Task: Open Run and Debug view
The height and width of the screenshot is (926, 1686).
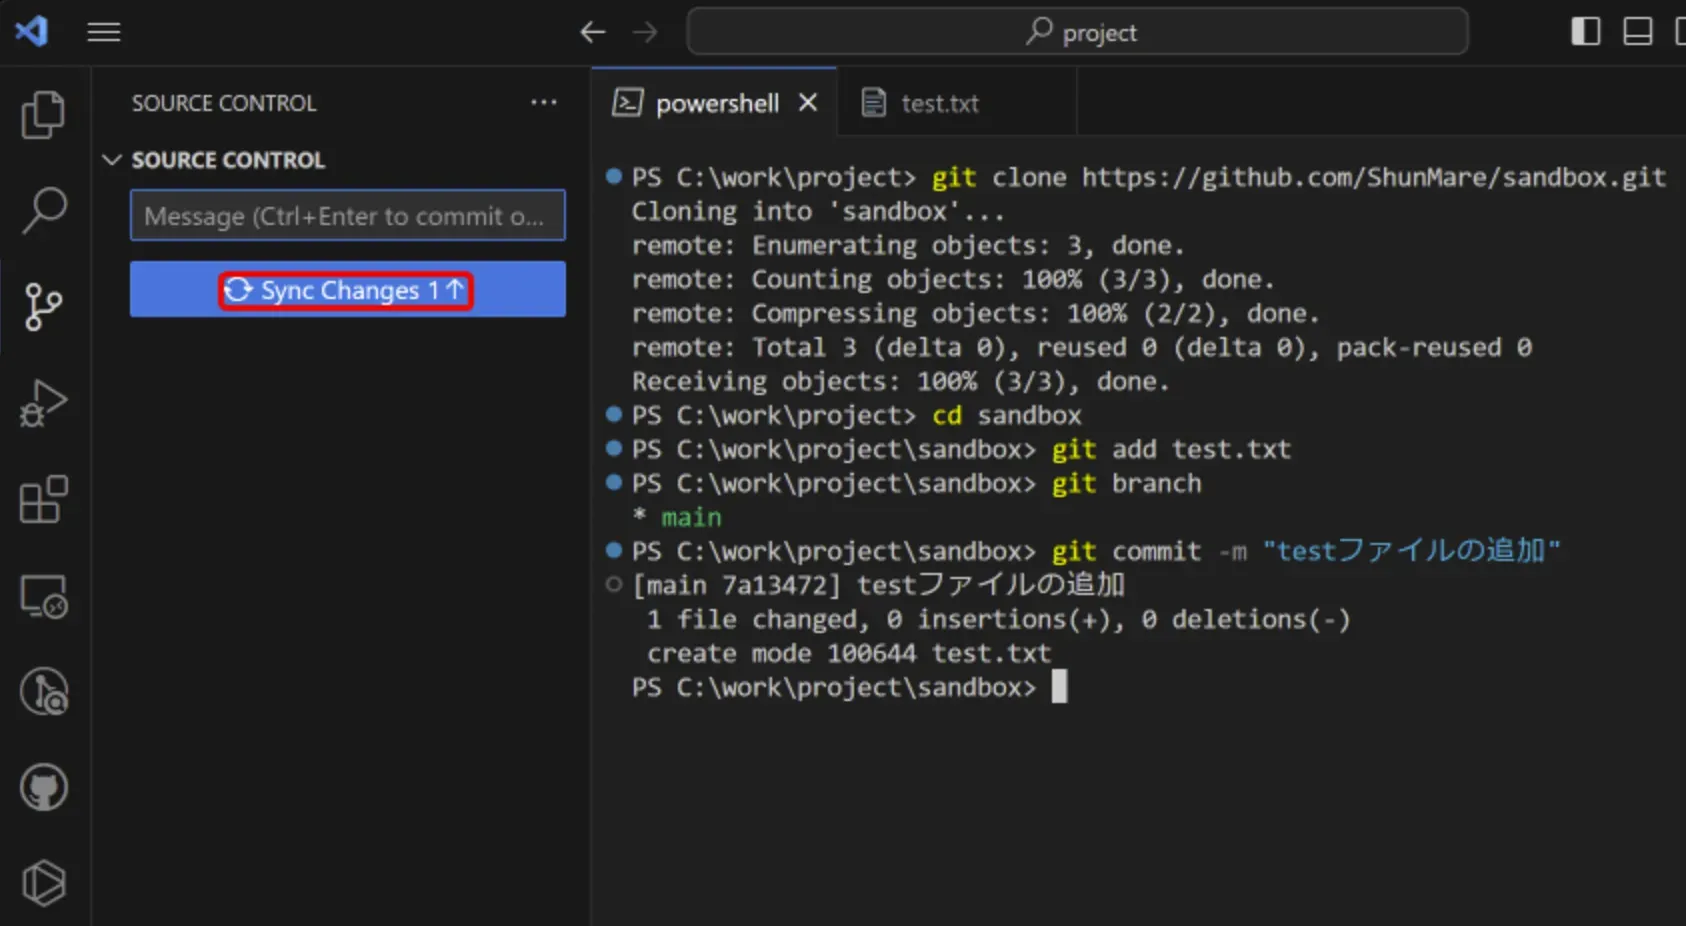Action: pyautogui.click(x=43, y=403)
